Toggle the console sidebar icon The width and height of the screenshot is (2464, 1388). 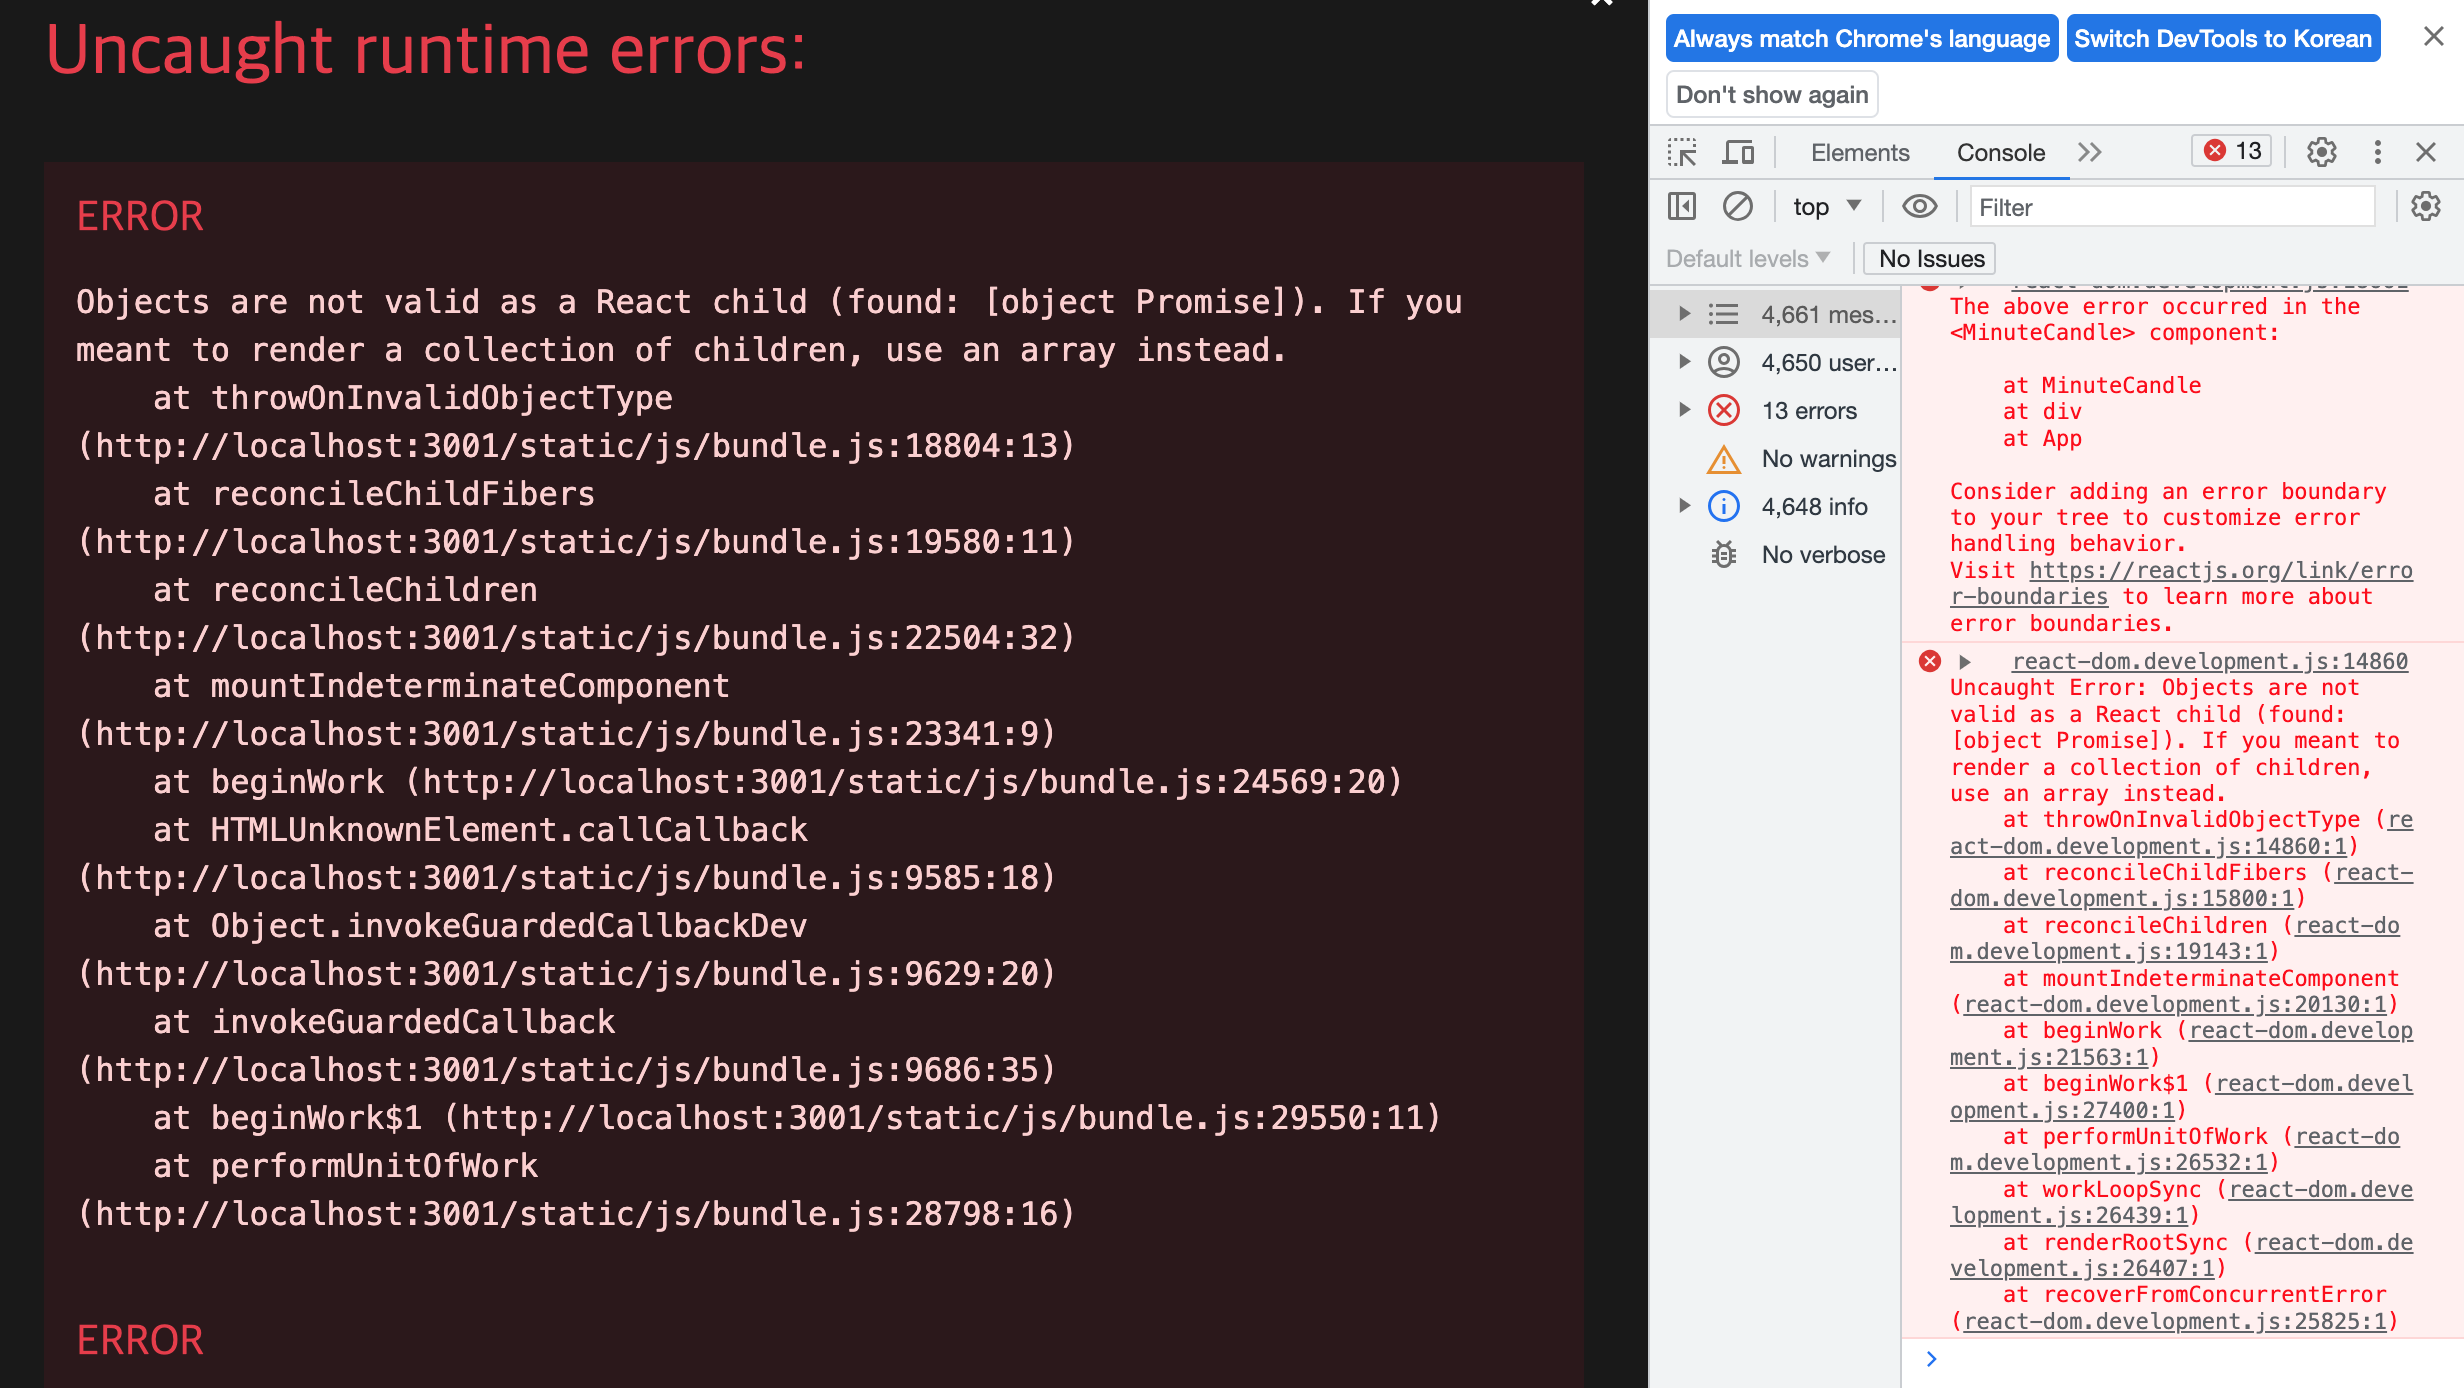point(1682,207)
